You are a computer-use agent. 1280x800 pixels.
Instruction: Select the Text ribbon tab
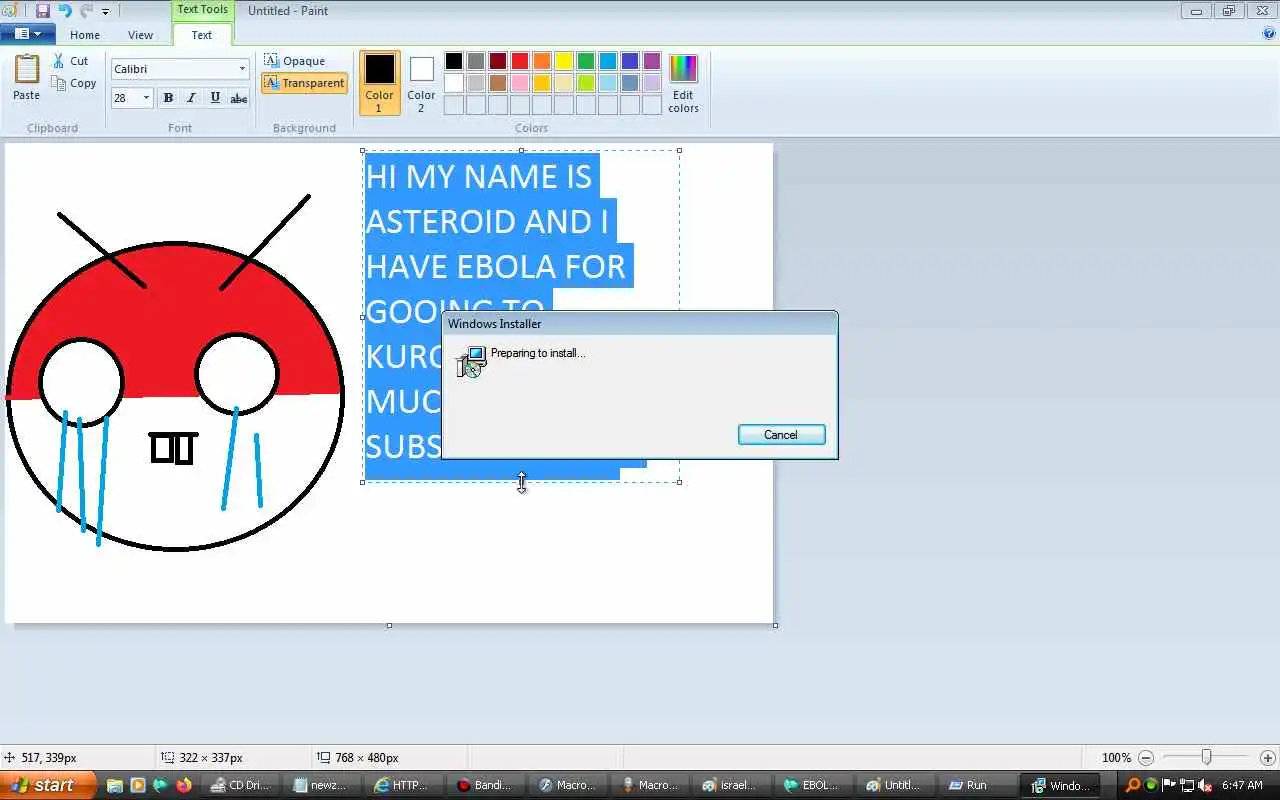pyautogui.click(x=202, y=35)
